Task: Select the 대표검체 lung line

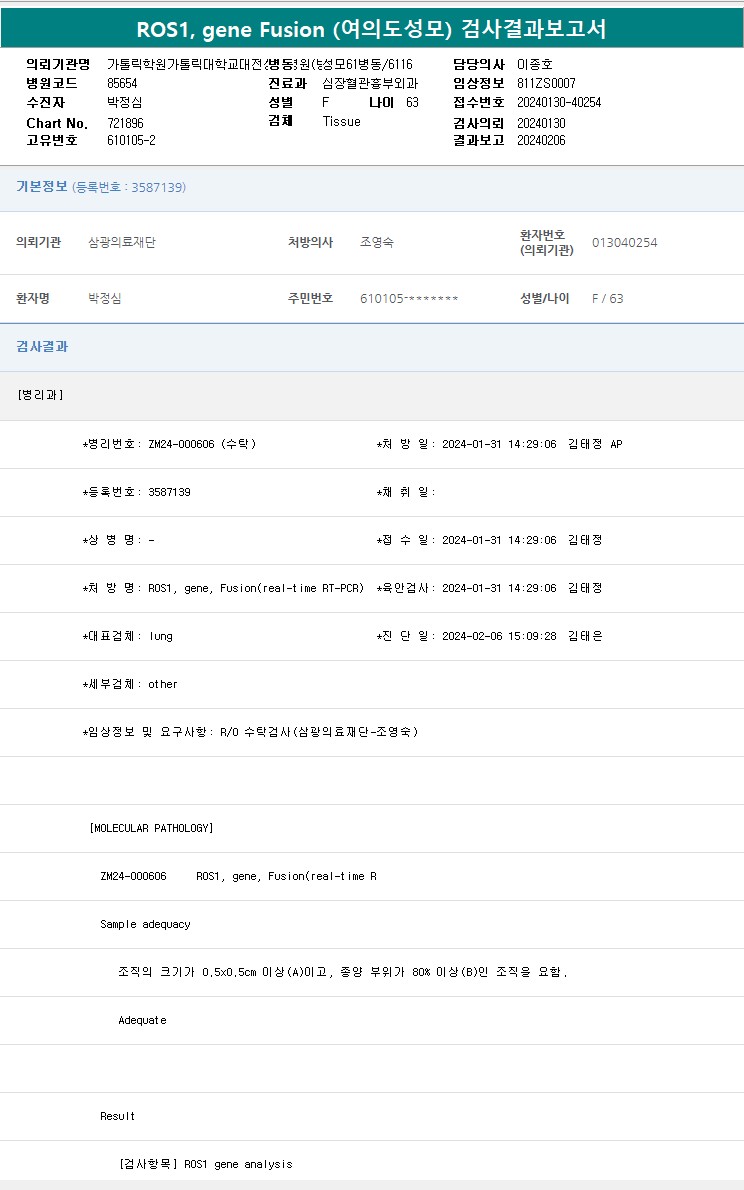Action: point(127,636)
